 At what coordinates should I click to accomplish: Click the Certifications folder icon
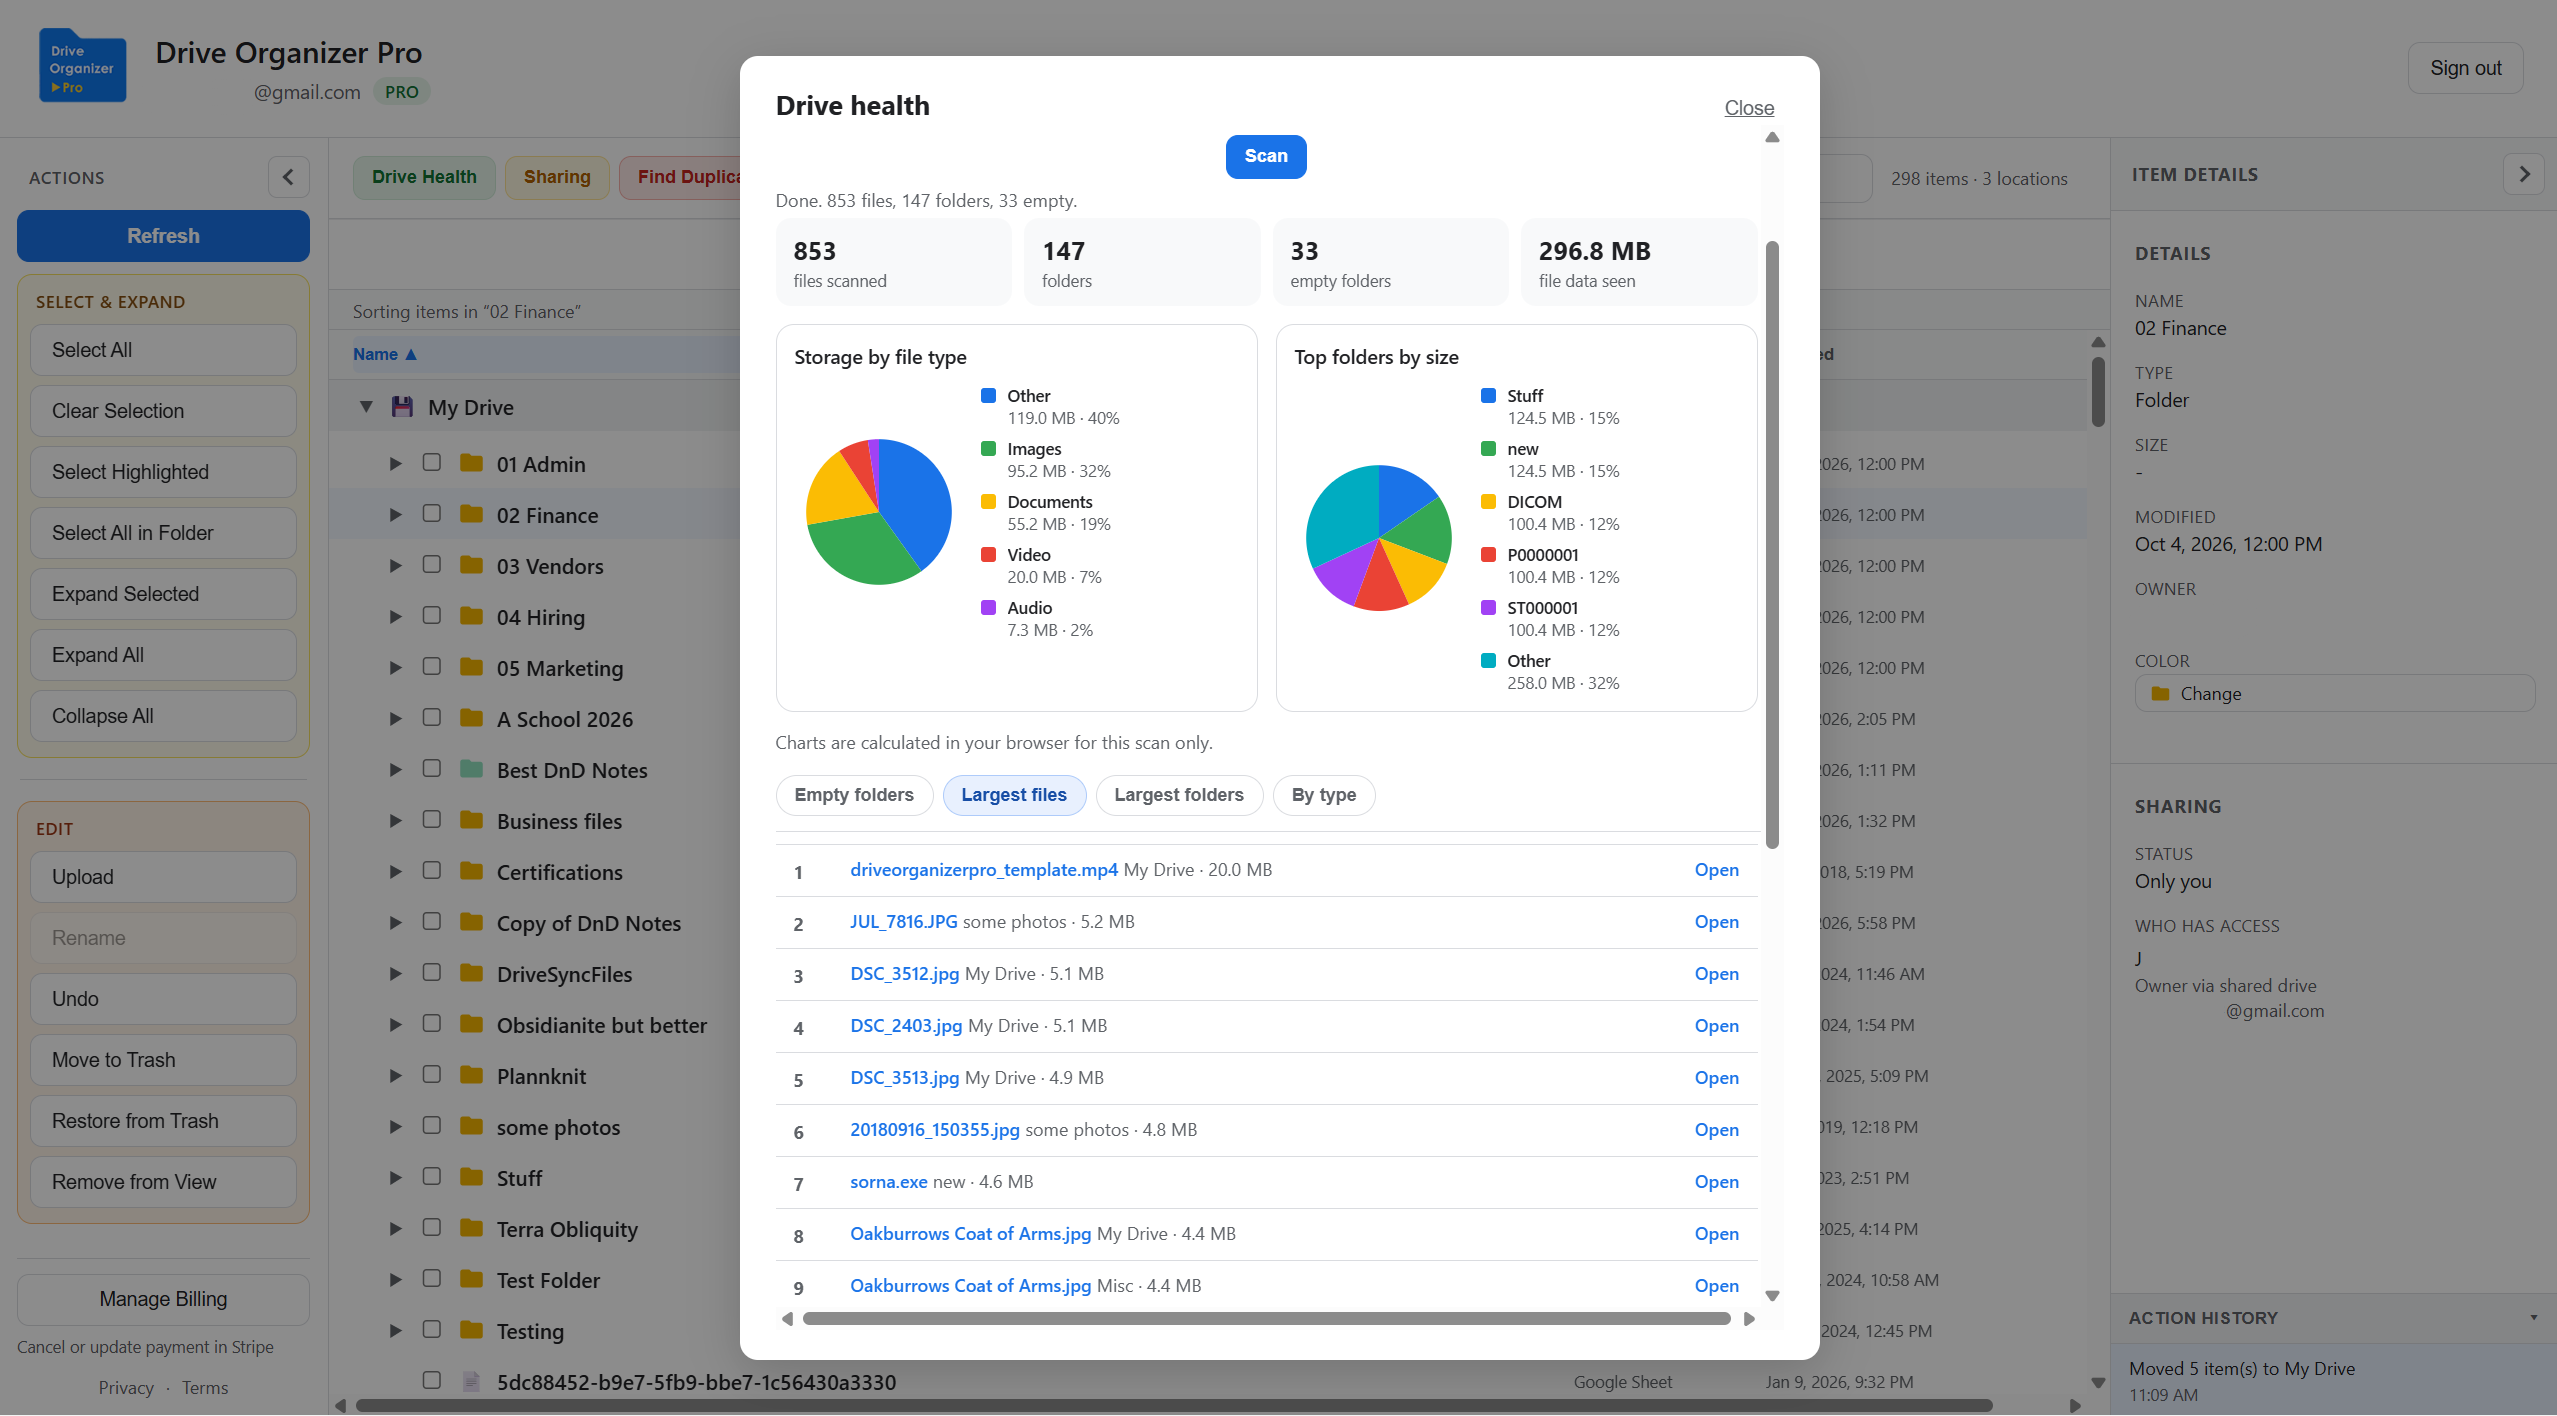coord(471,871)
